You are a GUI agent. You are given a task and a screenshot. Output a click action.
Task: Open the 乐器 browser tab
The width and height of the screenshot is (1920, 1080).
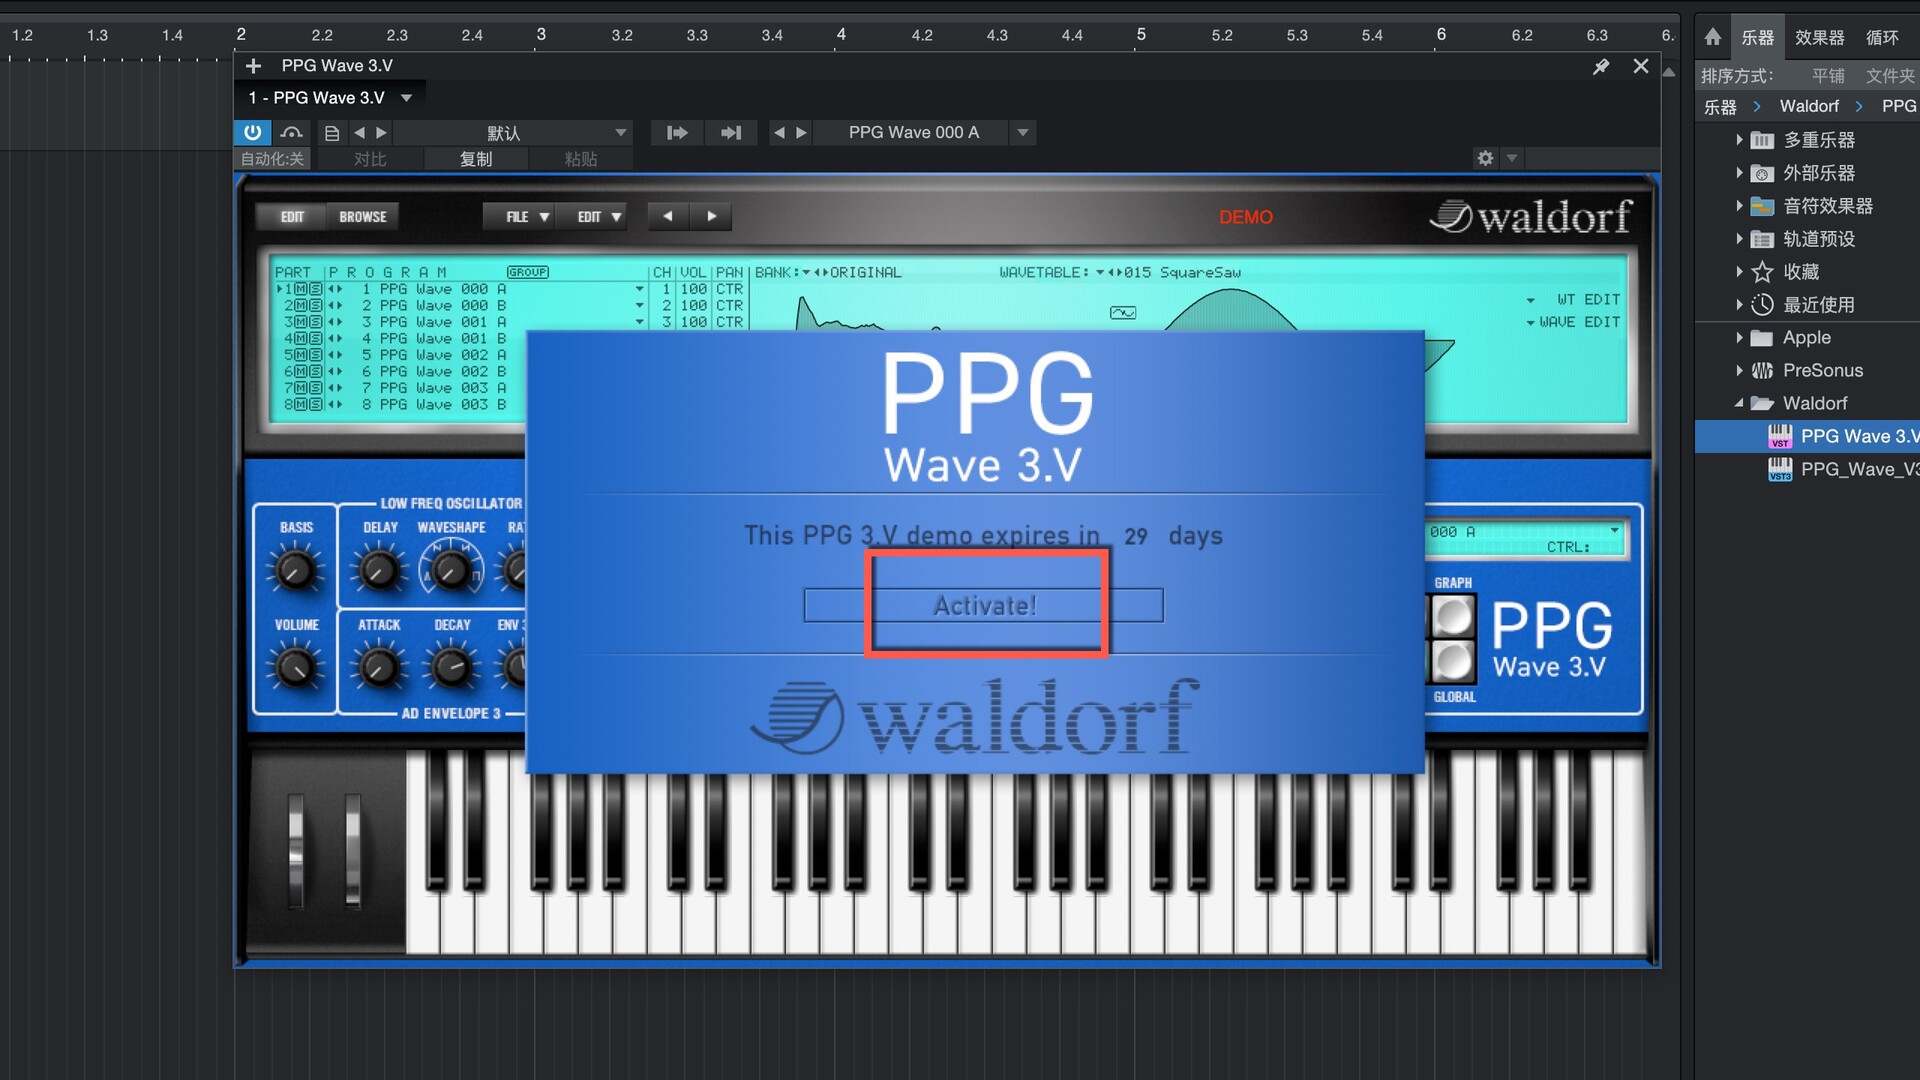[1757, 38]
